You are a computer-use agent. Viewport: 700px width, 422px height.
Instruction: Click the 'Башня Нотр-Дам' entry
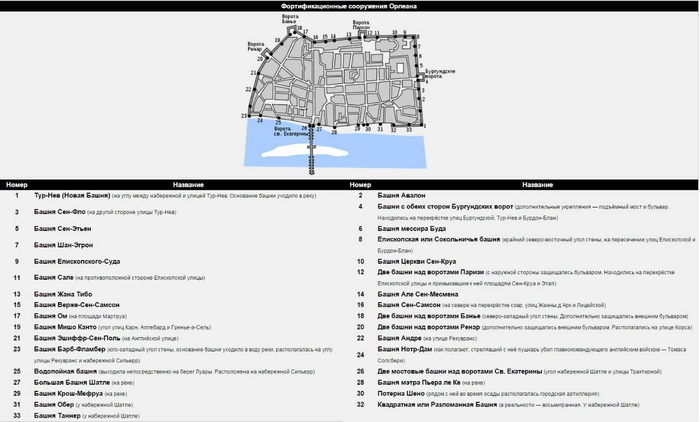407,348
